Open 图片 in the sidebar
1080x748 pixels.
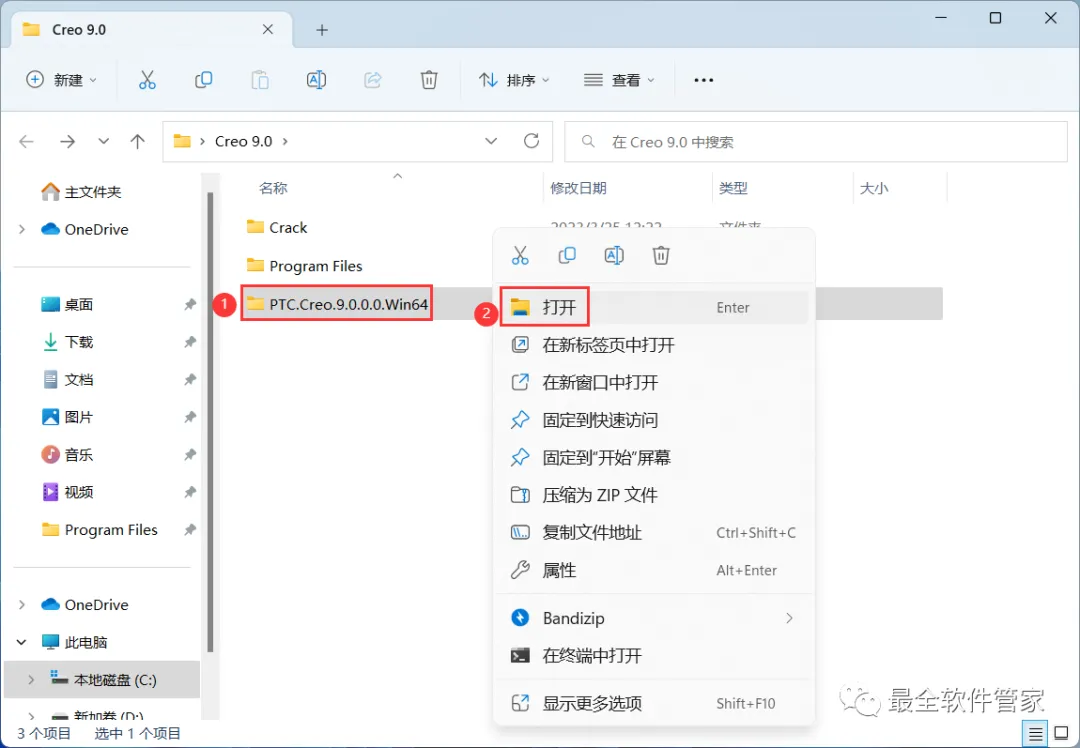pyautogui.click(x=68, y=417)
